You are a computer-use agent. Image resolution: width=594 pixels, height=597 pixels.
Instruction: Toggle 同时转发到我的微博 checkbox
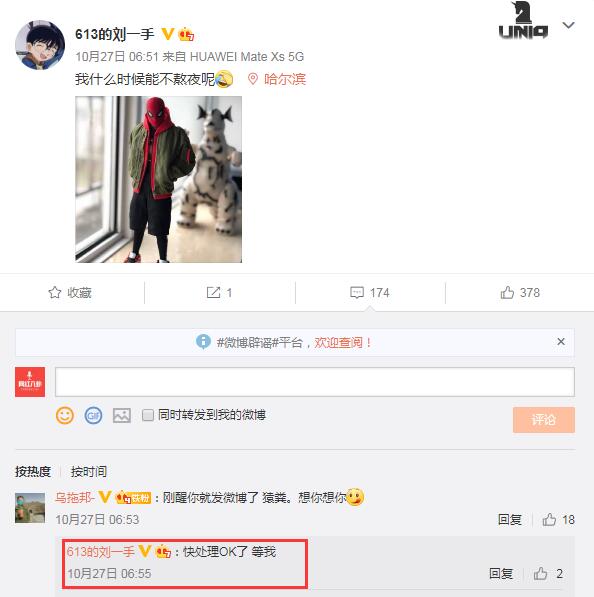148,415
